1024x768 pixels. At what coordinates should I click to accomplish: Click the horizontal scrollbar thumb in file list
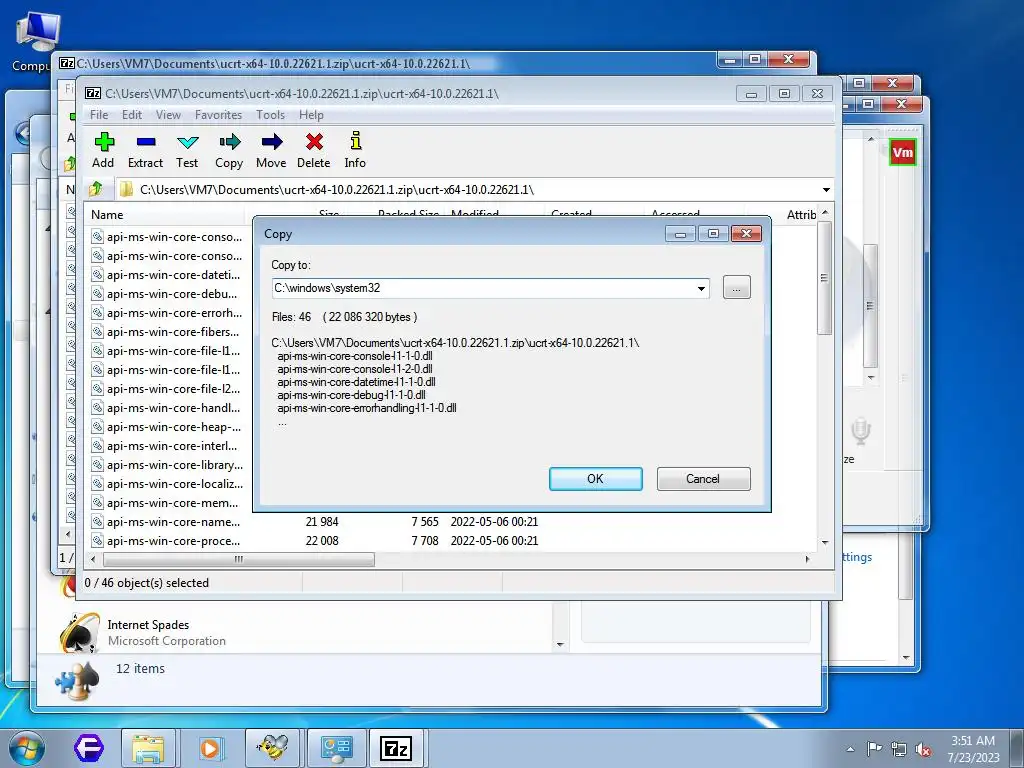238,559
